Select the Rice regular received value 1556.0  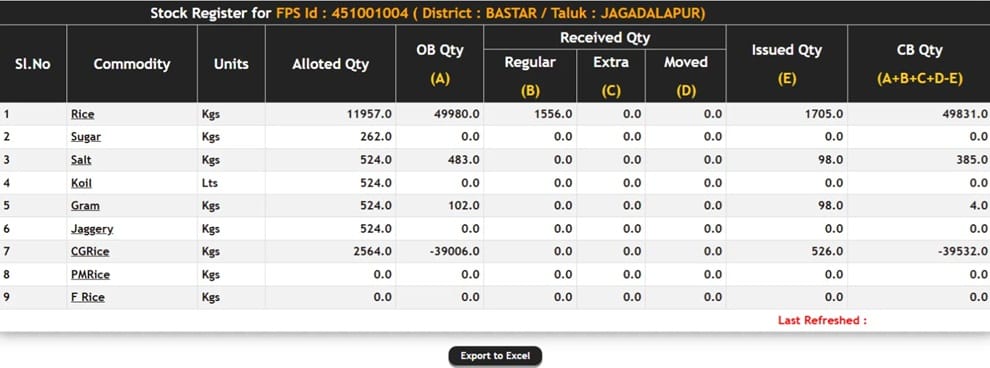pos(553,114)
